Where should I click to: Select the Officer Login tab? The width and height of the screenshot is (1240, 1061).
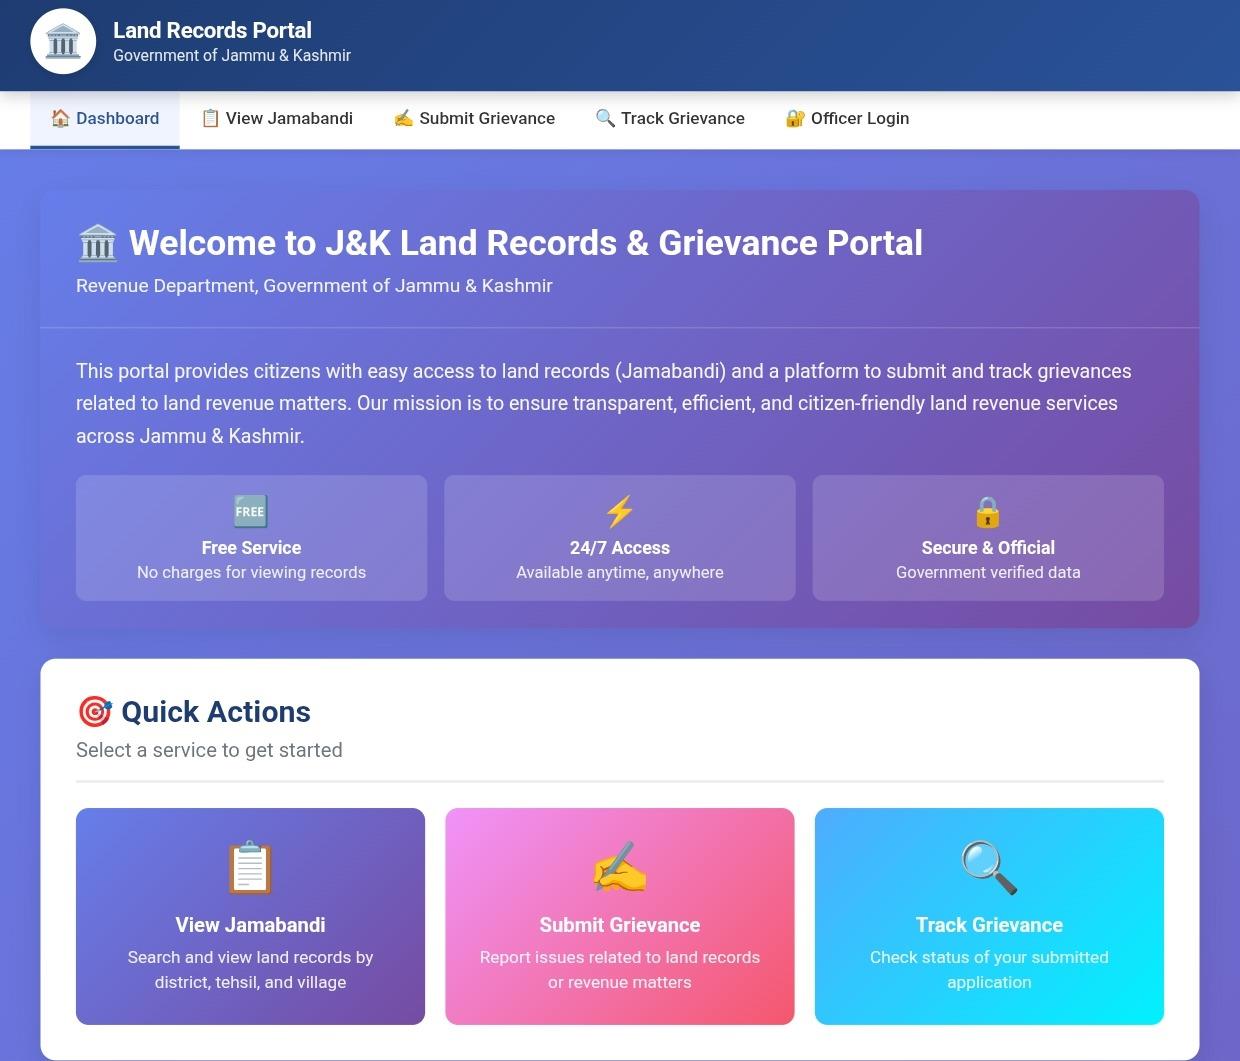pyautogui.click(x=847, y=119)
